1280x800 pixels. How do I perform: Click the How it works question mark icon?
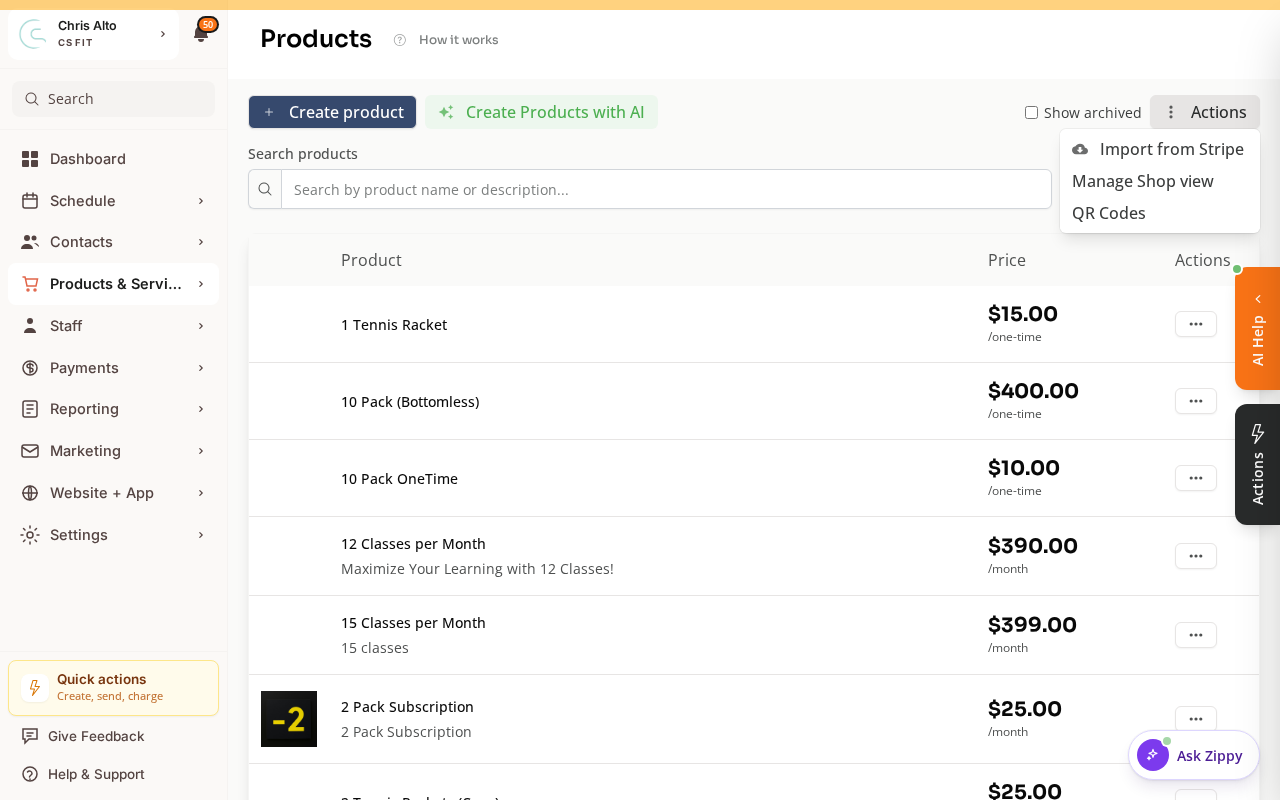click(x=400, y=40)
